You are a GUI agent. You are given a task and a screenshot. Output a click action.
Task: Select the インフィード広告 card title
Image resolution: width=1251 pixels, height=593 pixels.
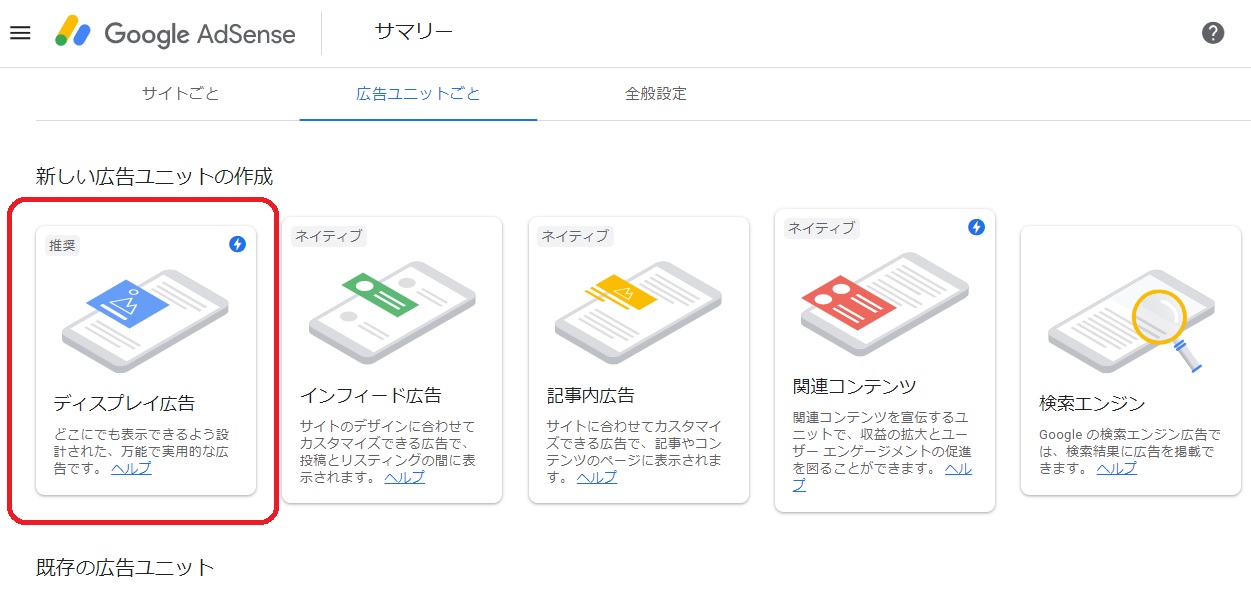371,395
